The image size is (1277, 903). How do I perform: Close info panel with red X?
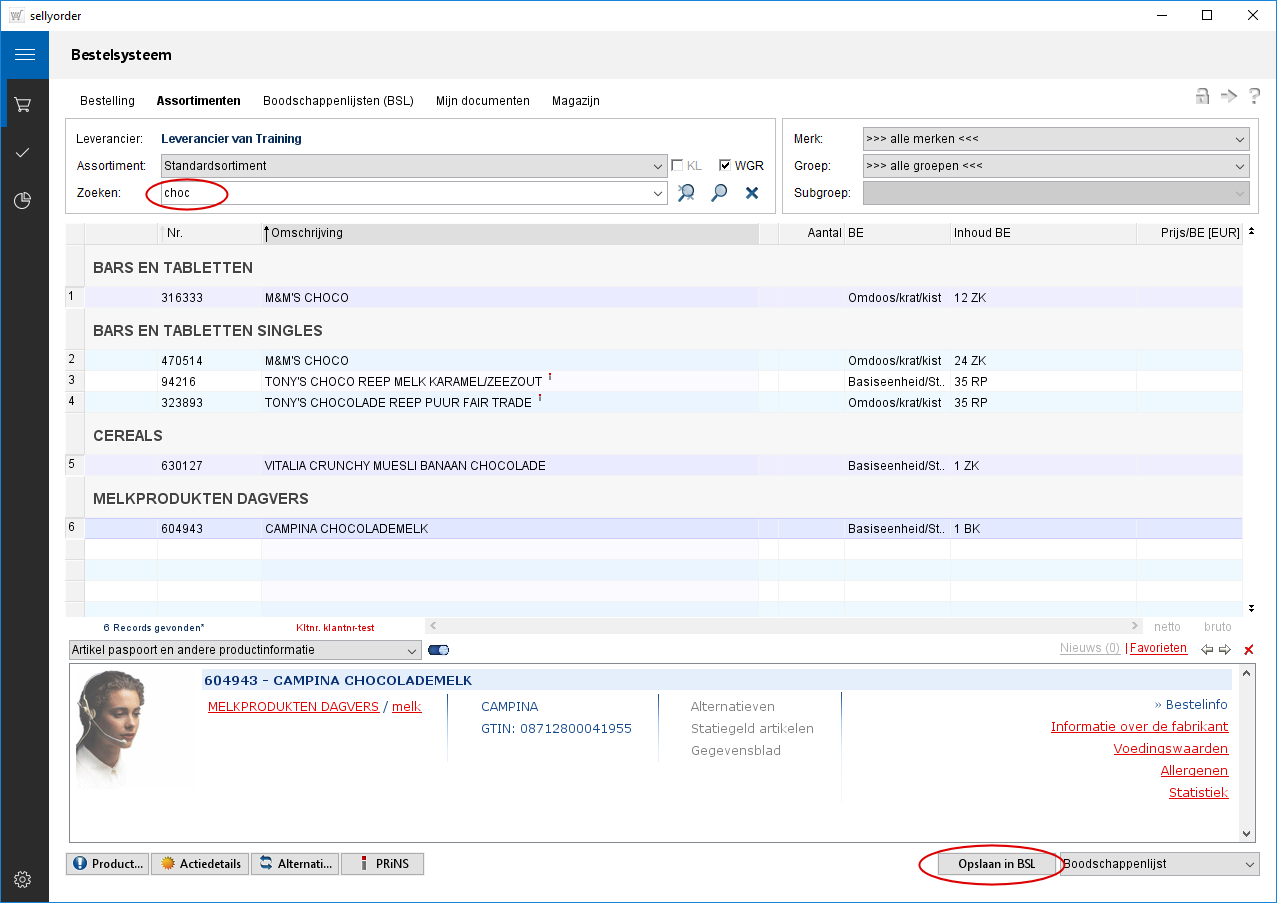coord(1248,650)
